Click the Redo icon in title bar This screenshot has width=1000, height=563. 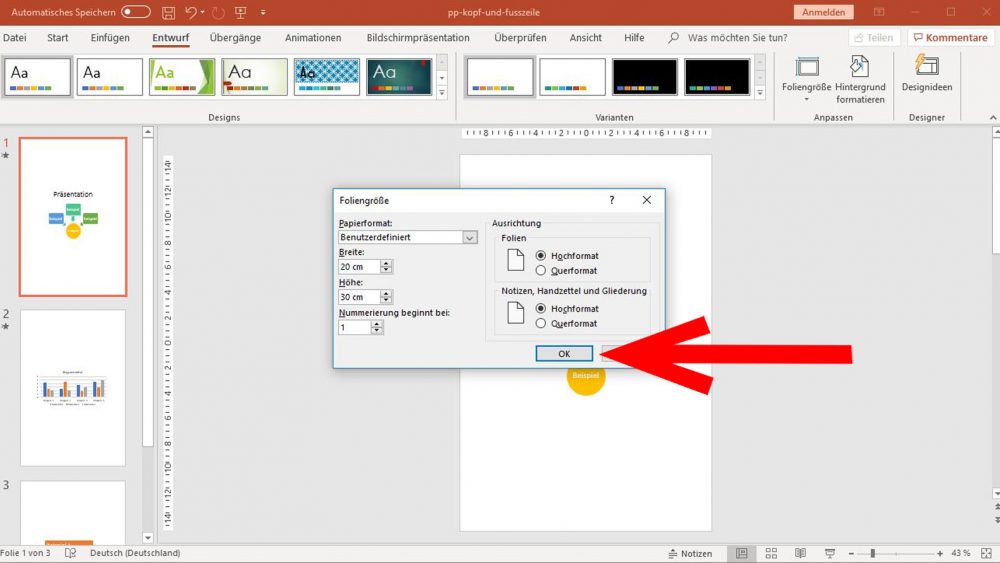(x=218, y=12)
